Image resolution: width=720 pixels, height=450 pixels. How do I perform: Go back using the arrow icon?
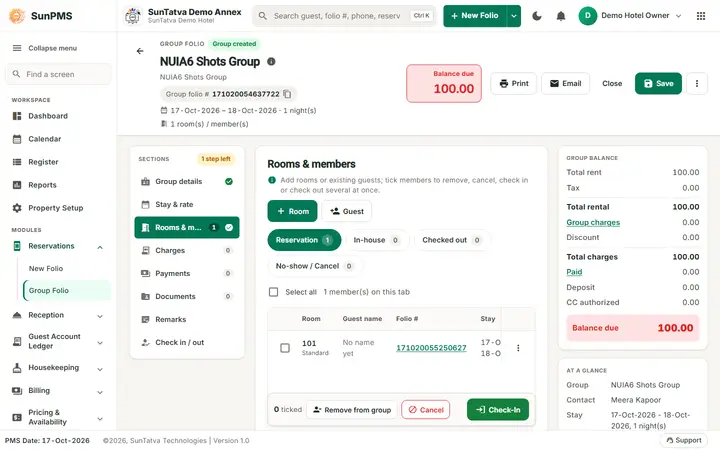point(140,51)
